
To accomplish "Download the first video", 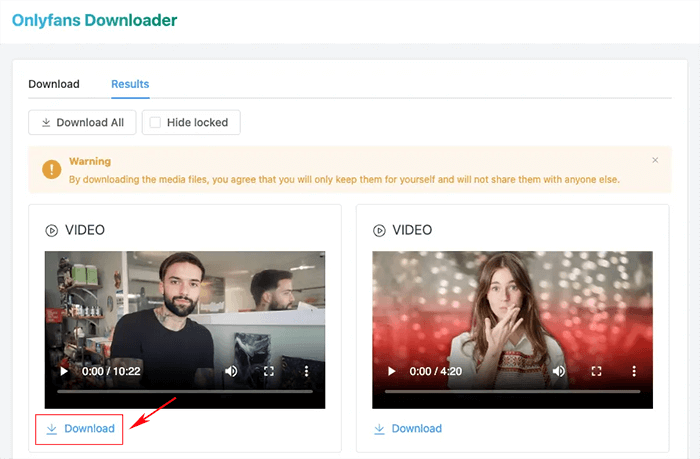I will tap(80, 429).
